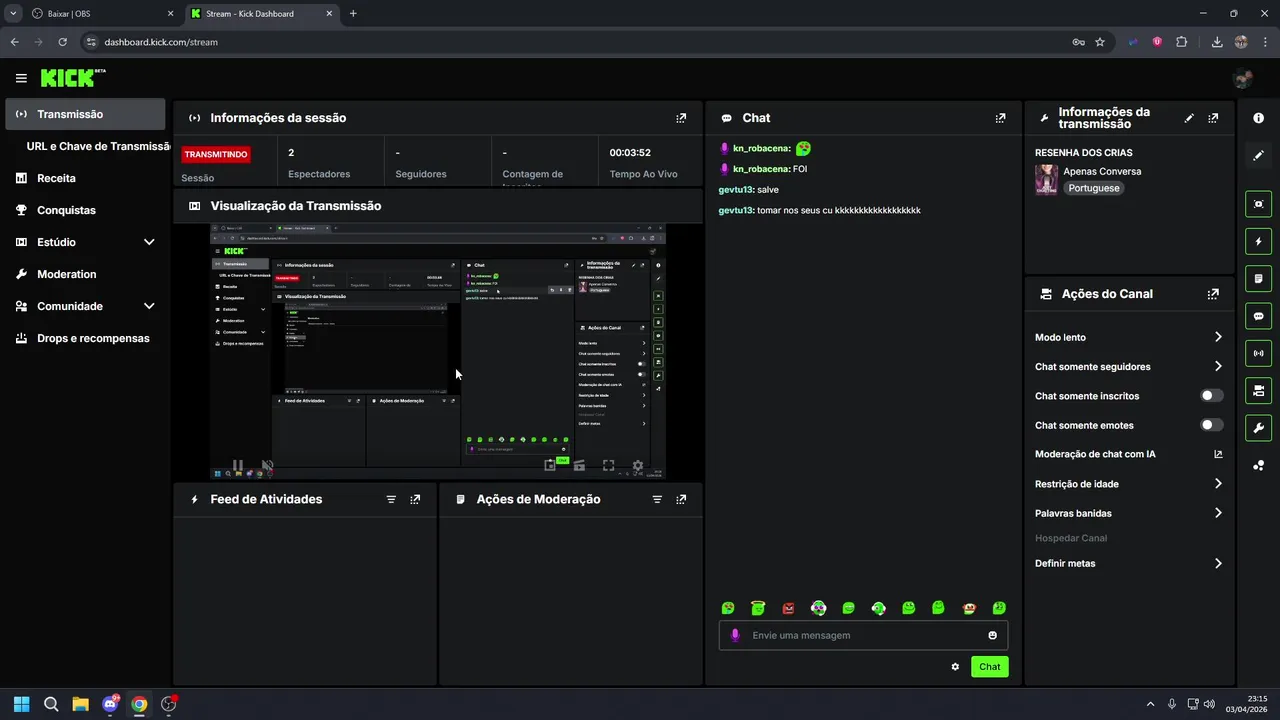This screenshot has width=1280, height=720.
Task: Open the browser tab search dropdown
Action: pos(13,14)
